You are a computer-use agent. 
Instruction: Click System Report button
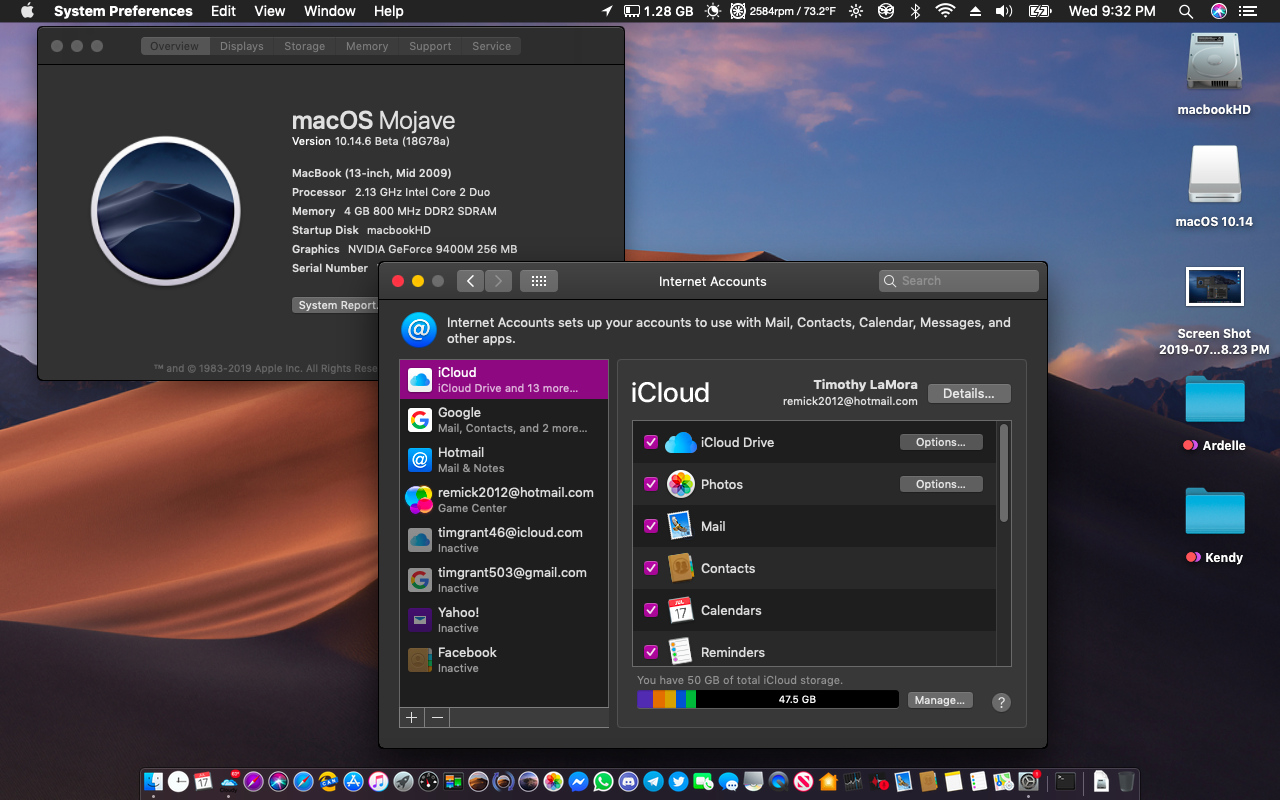tap(335, 305)
